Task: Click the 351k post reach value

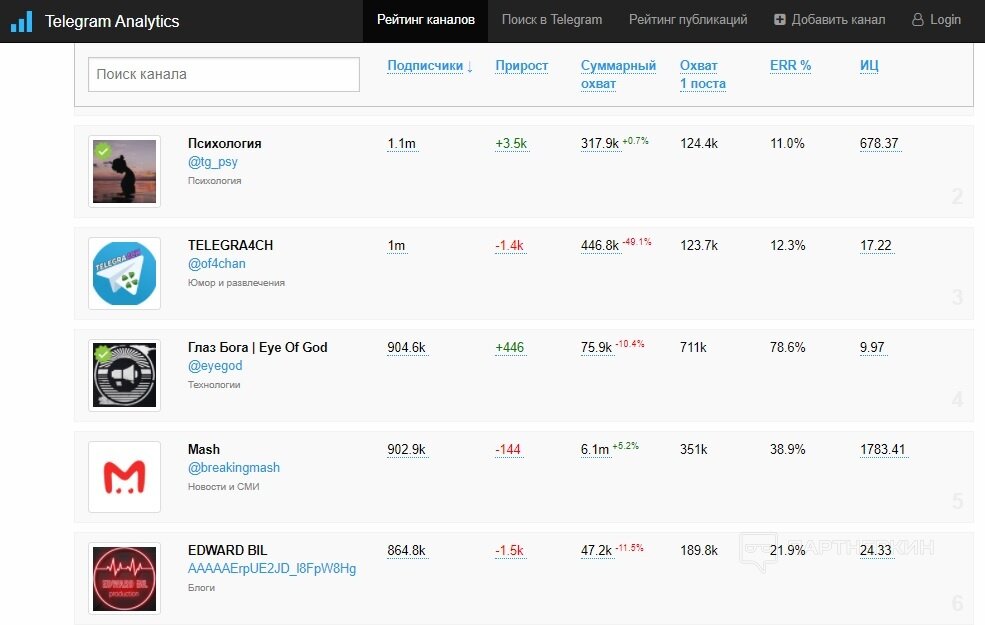Action: point(694,449)
